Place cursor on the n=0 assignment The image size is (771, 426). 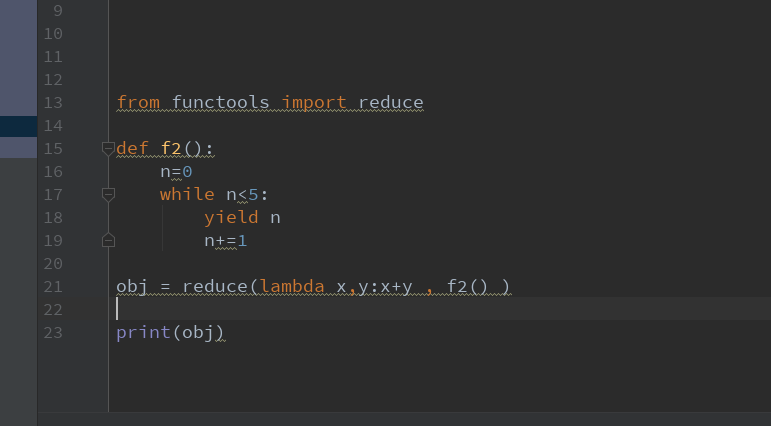coord(176,172)
